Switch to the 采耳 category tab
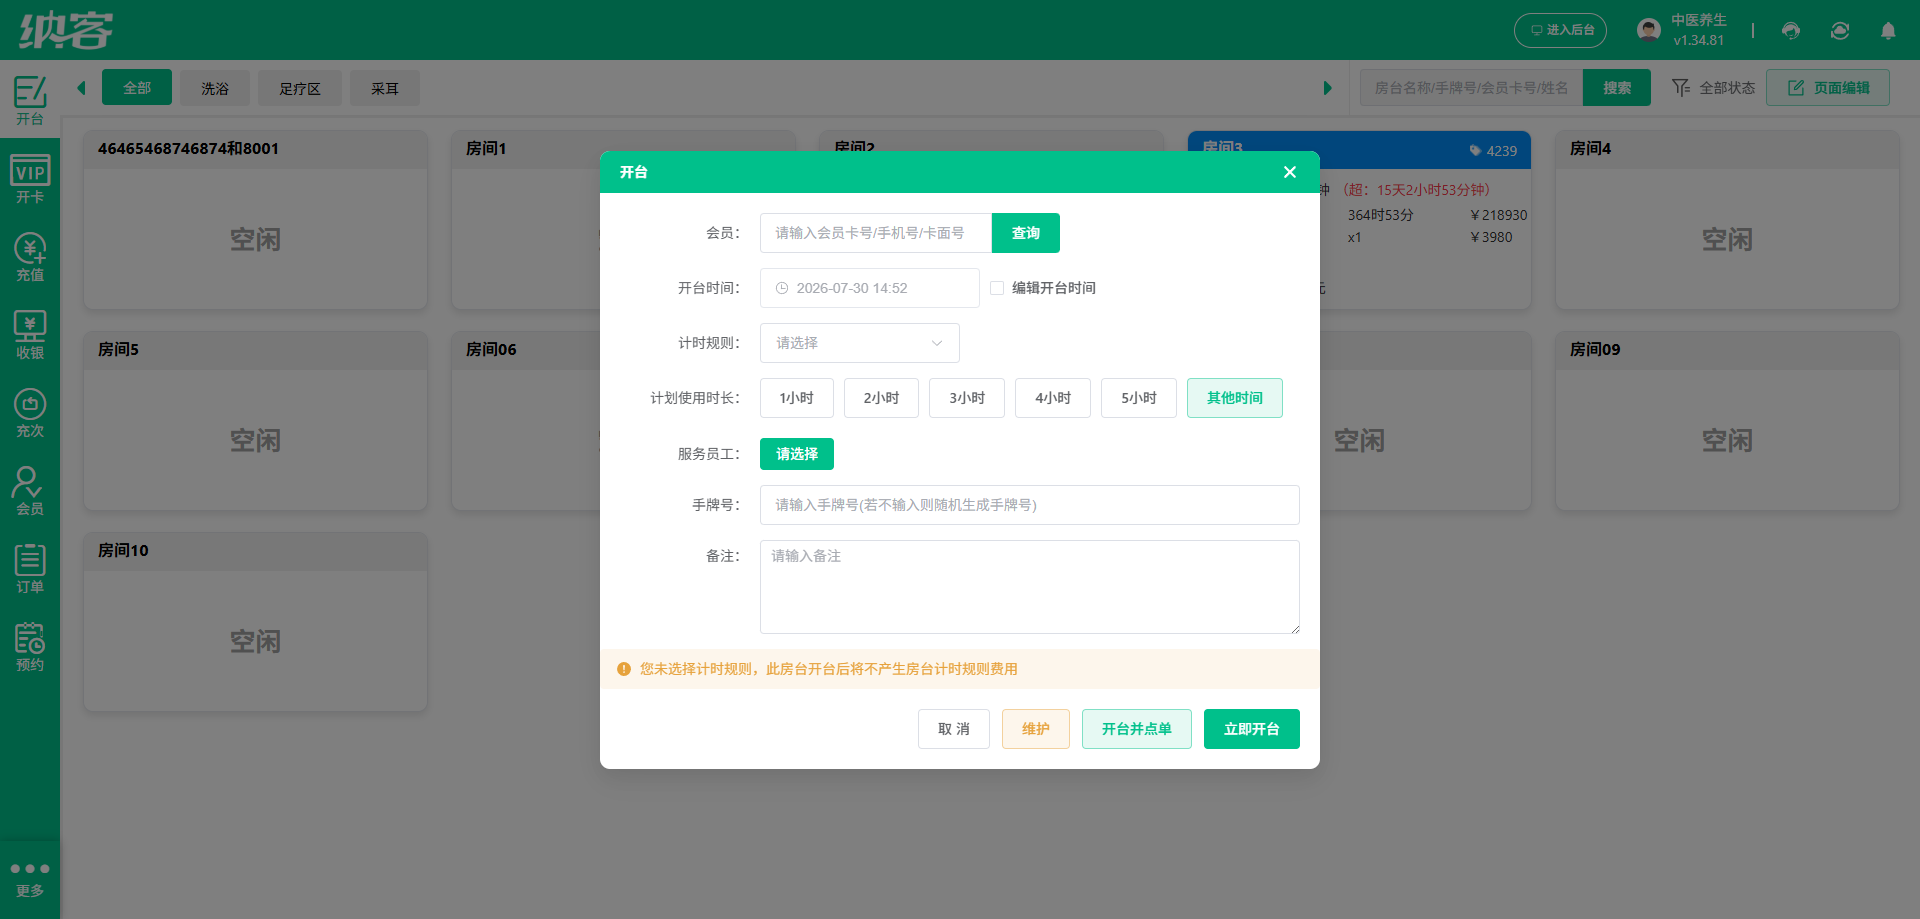This screenshot has width=1920, height=919. (385, 88)
